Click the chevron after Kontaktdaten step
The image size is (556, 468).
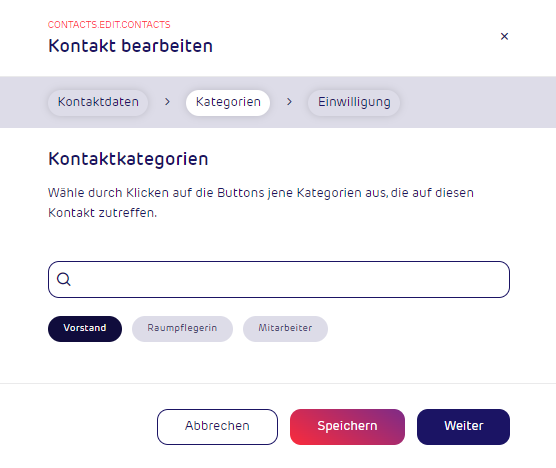[167, 102]
